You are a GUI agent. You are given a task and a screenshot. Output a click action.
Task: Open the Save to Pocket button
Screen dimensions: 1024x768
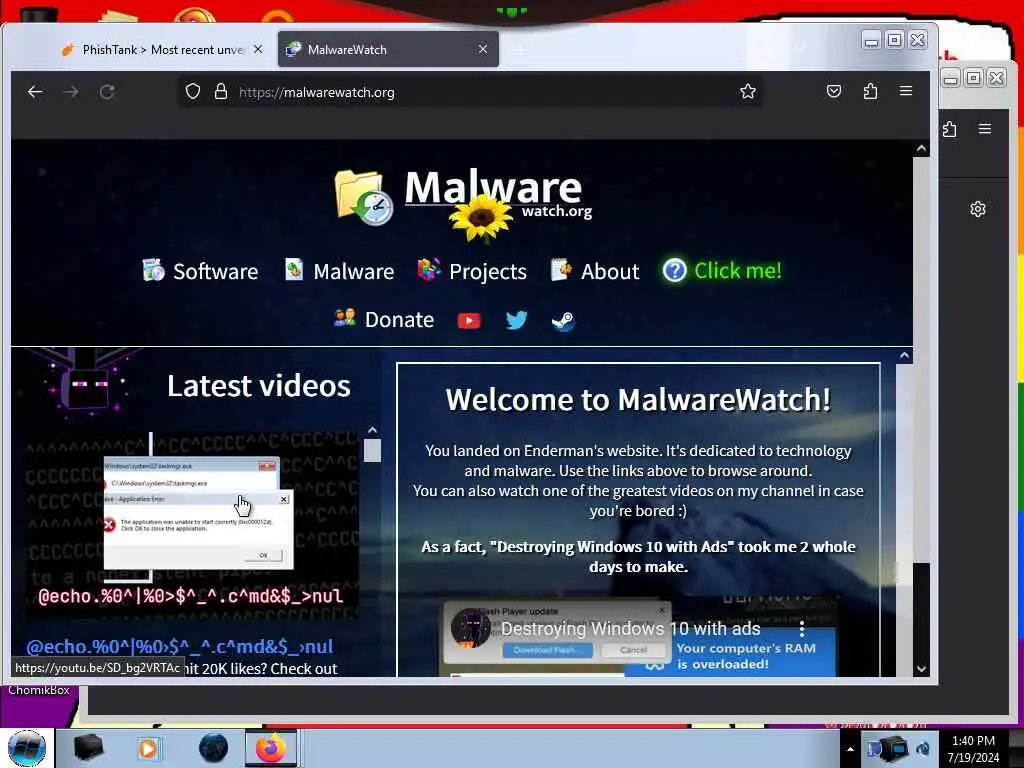tap(834, 91)
